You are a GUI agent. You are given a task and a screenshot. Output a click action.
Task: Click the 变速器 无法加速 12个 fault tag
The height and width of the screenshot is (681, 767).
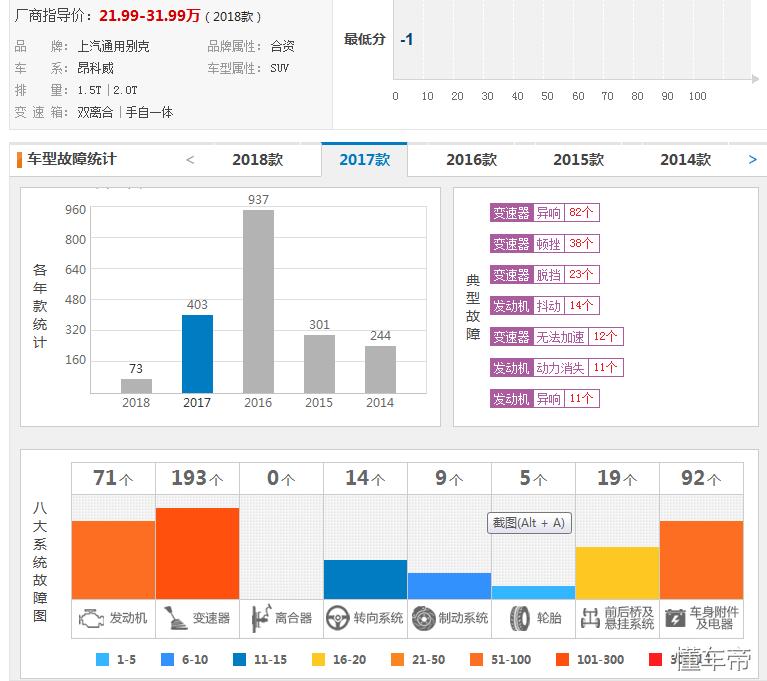pos(557,337)
